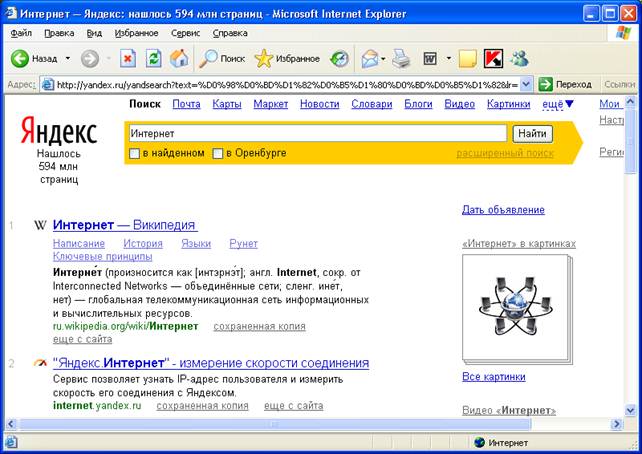This screenshot has height=454, width=642.
Task: Open the 'Рунет' sublink
Action: click(244, 244)
